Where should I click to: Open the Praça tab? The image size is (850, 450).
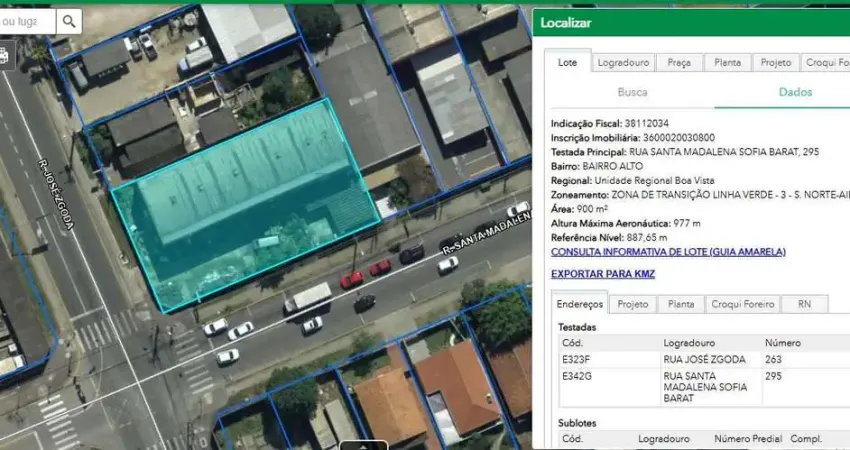pos(678,62)
